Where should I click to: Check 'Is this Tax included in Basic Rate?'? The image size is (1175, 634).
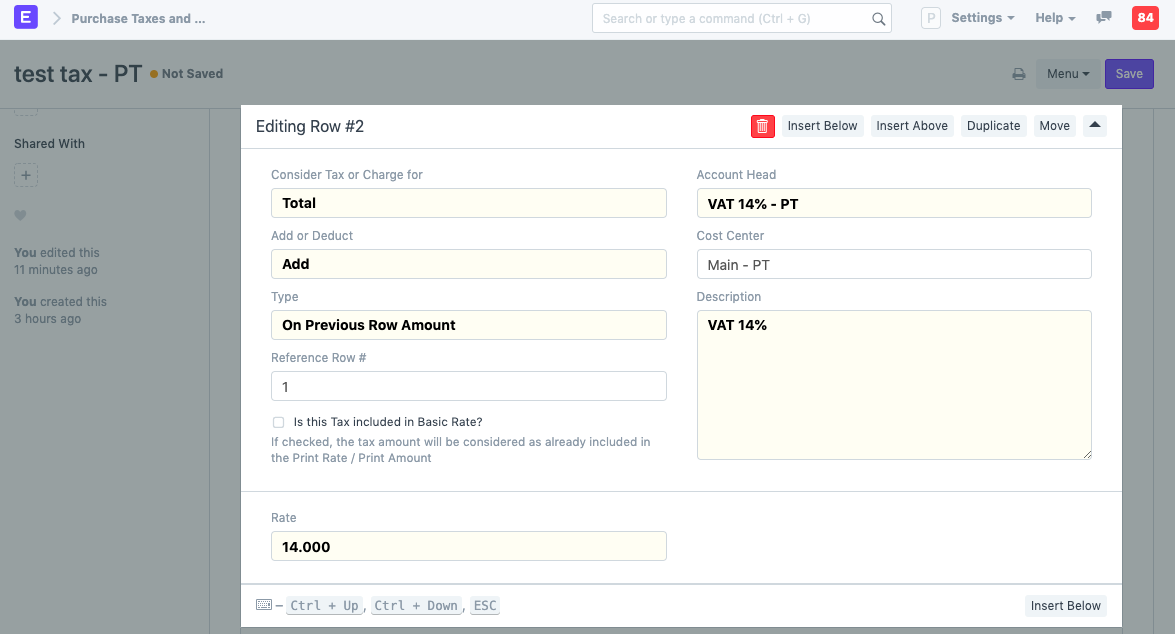(278, 422)
